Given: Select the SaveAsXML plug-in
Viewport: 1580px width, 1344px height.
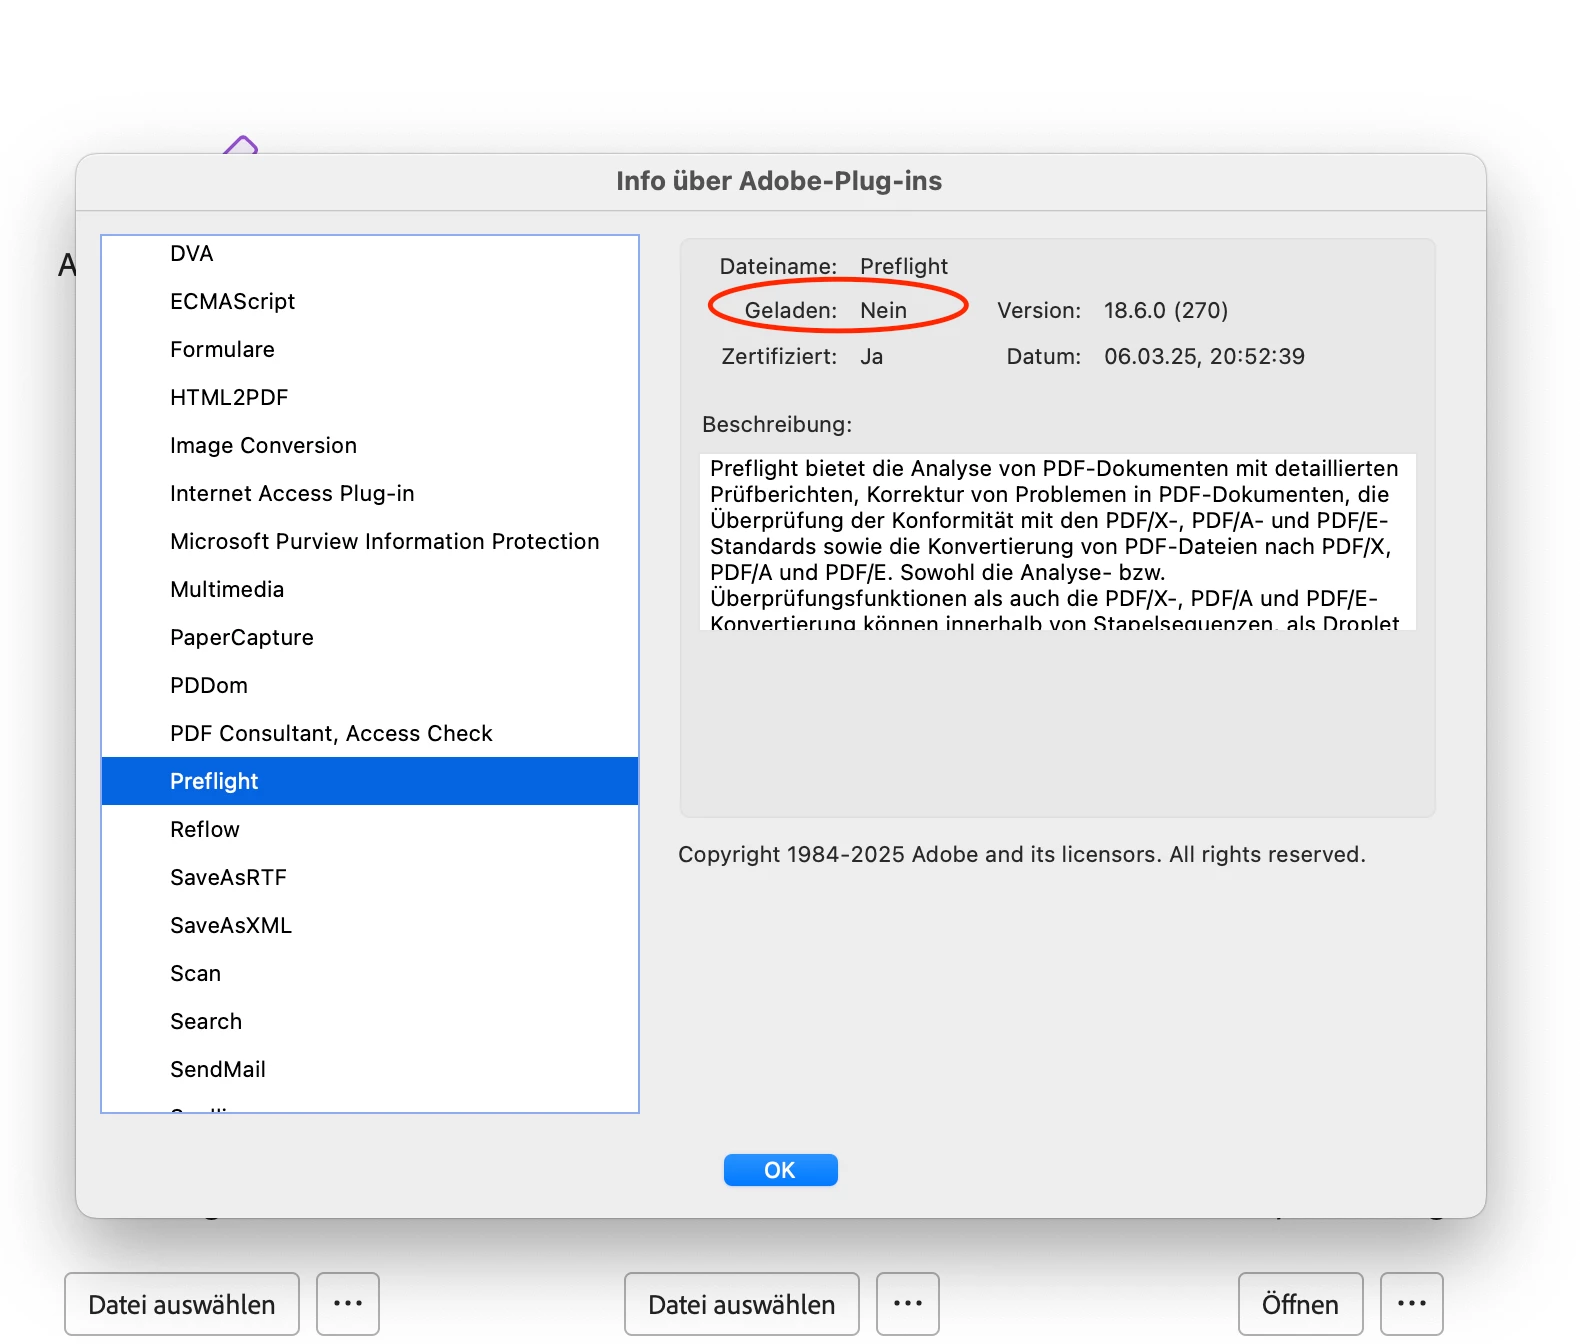Looking at the screenshot, I should pyautogui.click(x=369, y=925).
